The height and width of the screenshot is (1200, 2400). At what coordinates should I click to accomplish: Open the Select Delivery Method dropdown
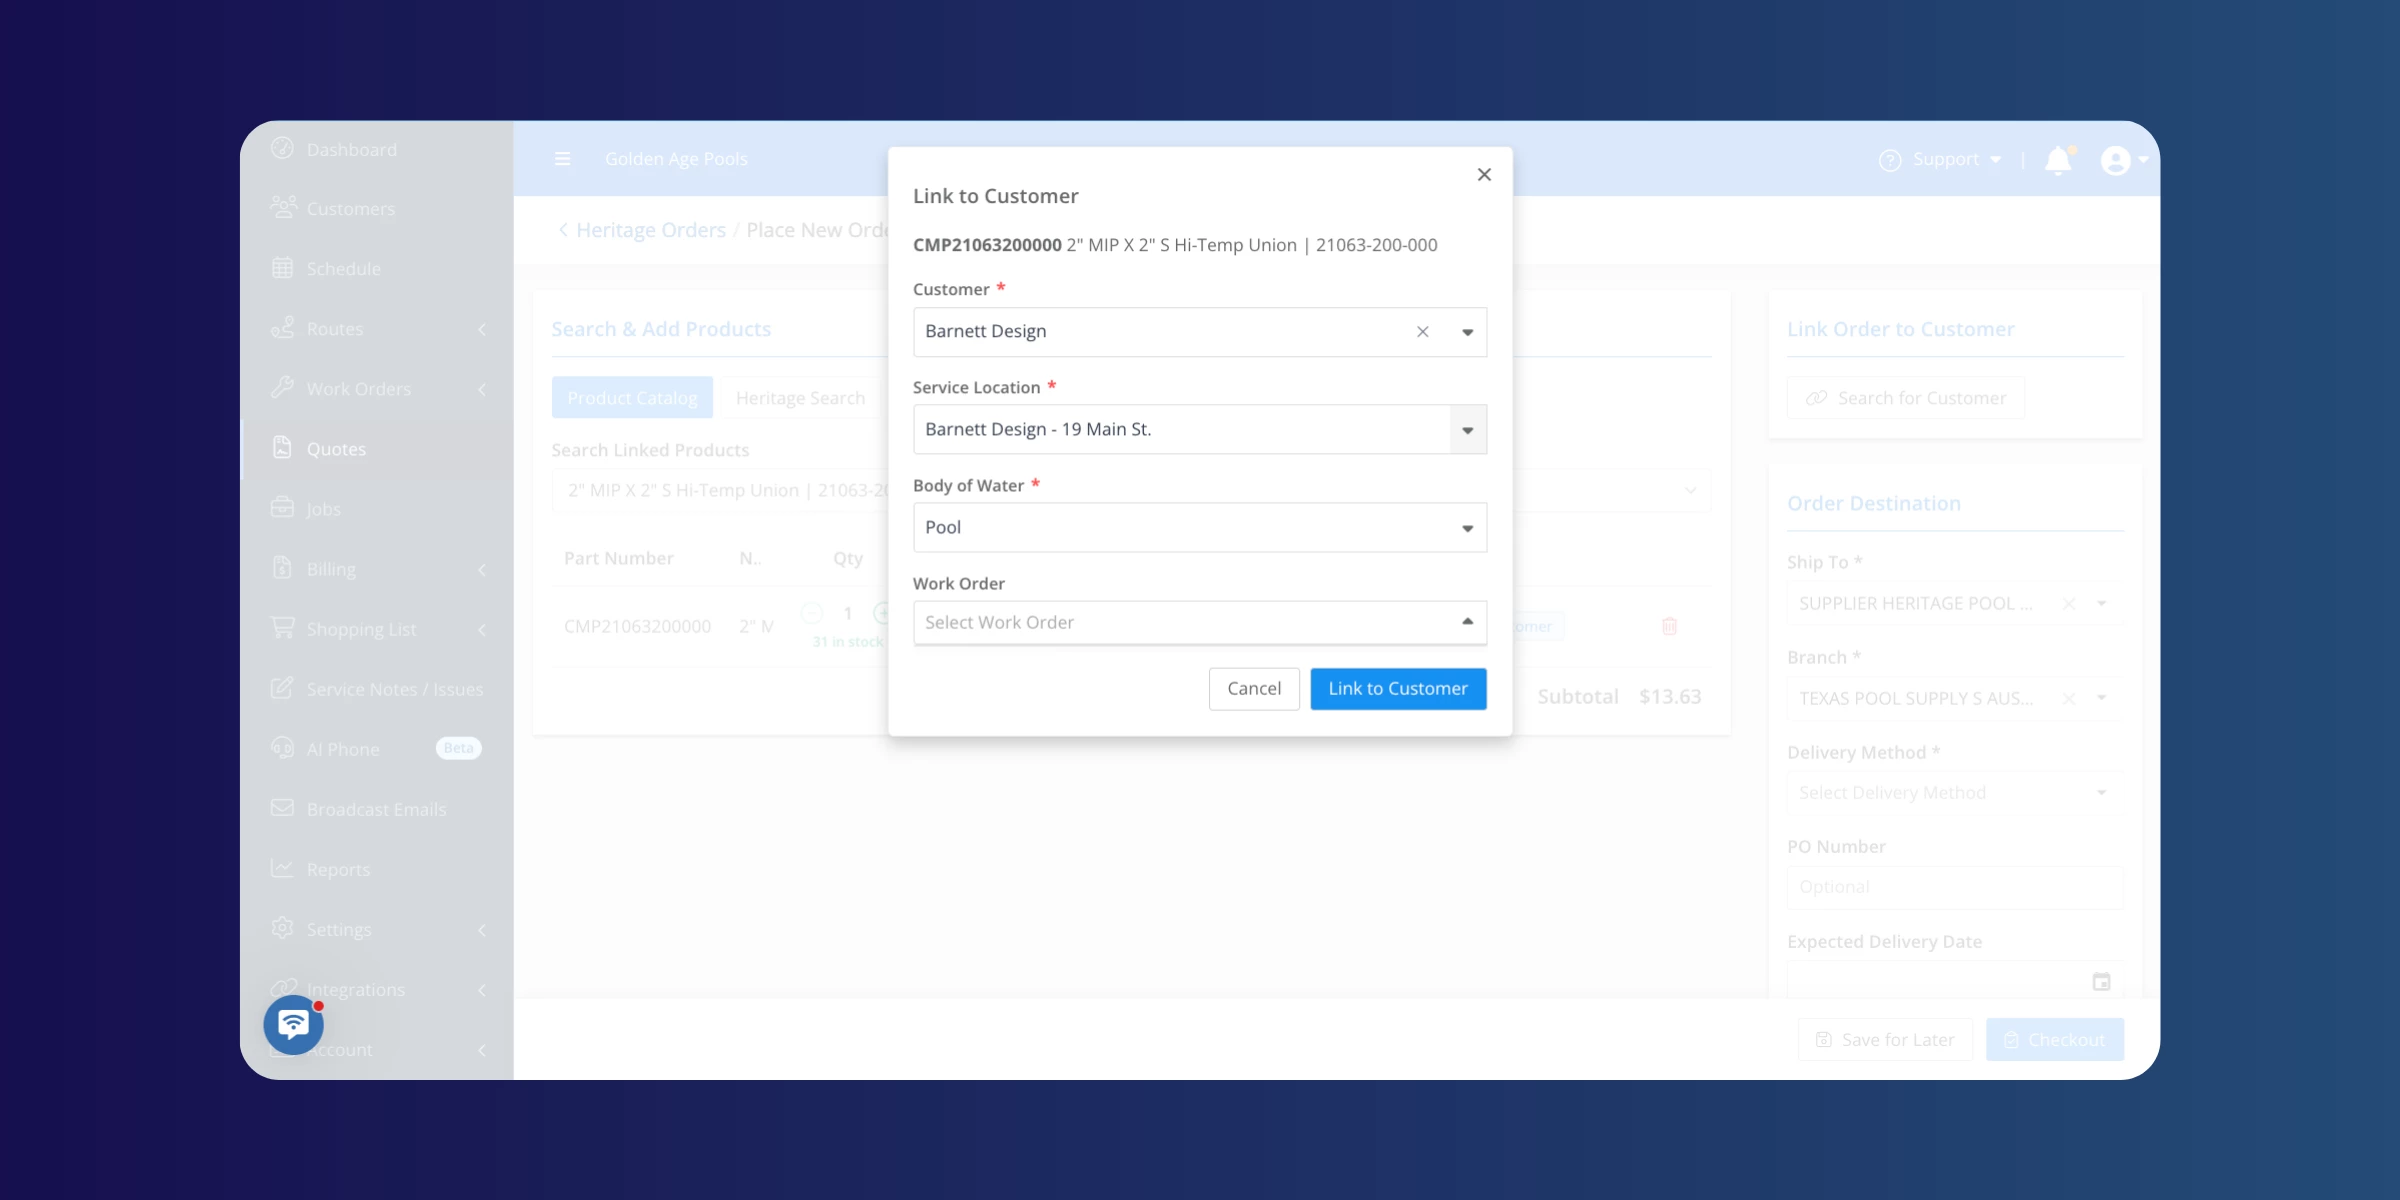(x=1955, y=793)
